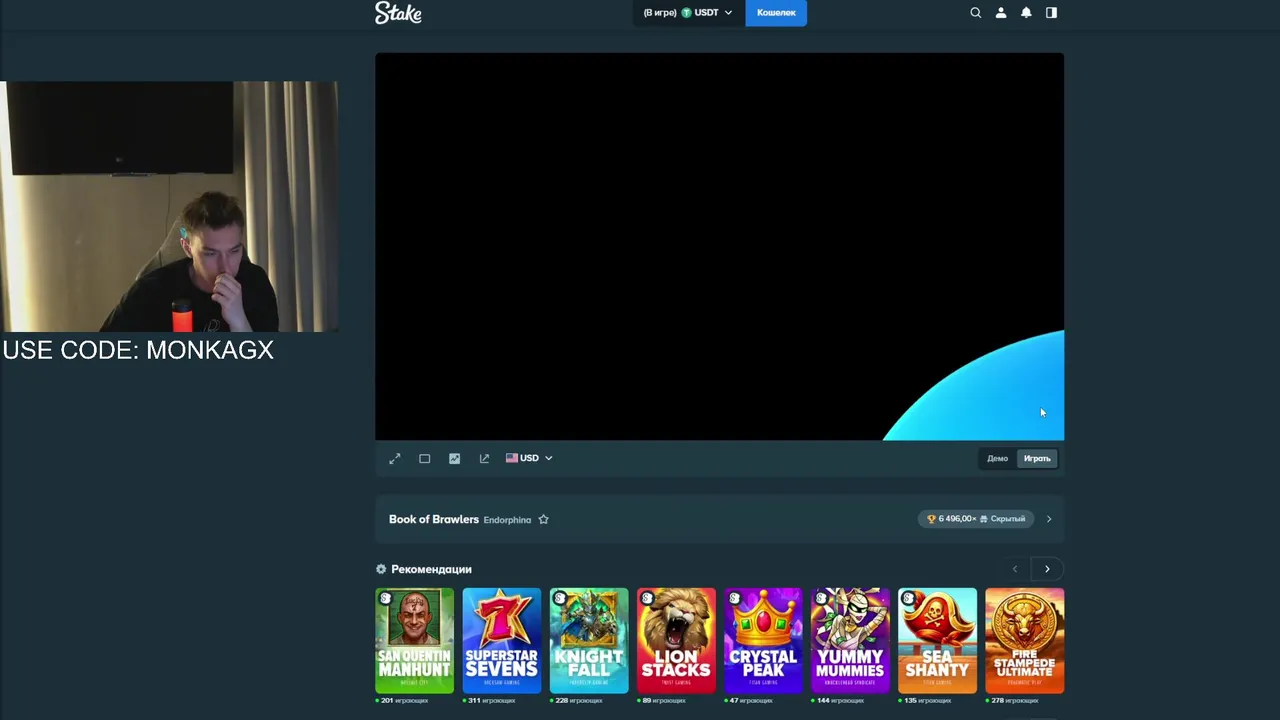Viewport: 1280px width, 720px height.
Task: Click the 6 496,00× top win badge
Action: pos(977,519)
